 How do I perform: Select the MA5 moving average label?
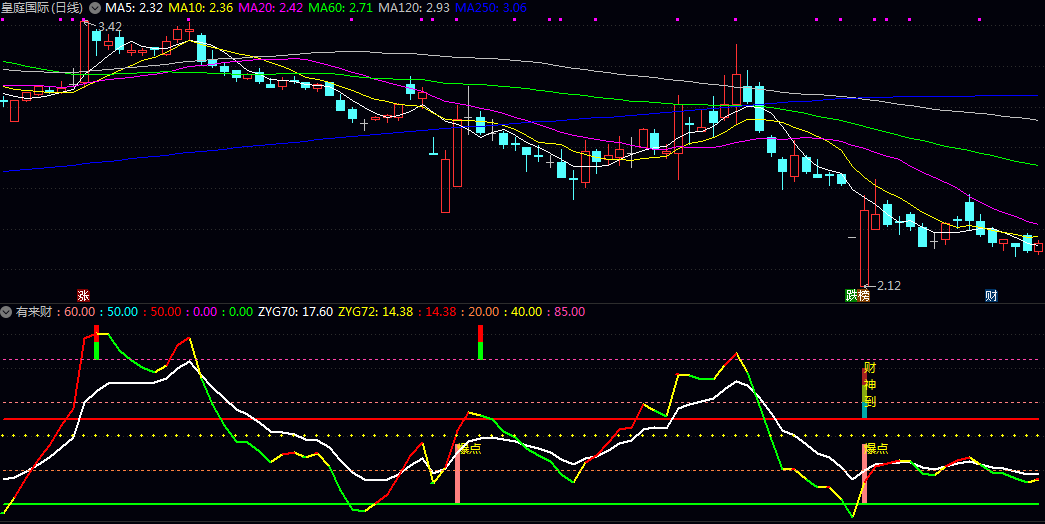[134, 8]
